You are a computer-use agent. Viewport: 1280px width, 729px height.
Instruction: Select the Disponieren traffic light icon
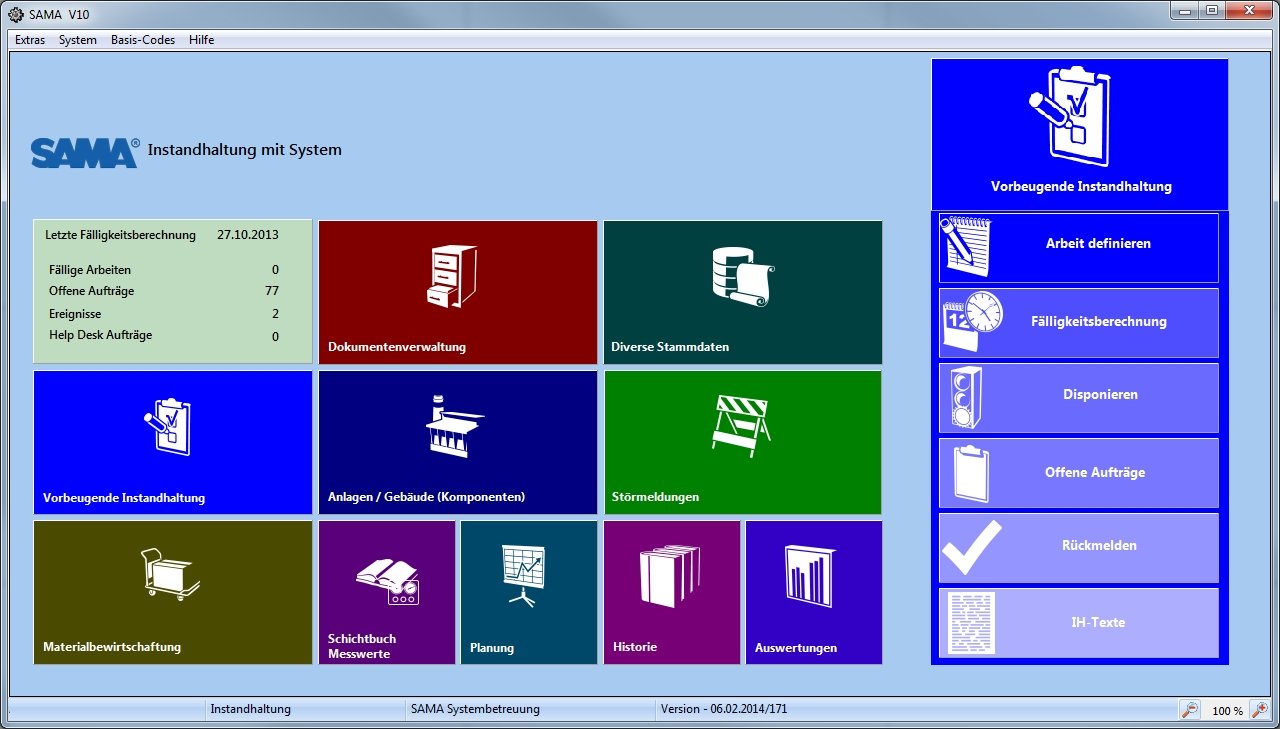(x=968, y=397)
